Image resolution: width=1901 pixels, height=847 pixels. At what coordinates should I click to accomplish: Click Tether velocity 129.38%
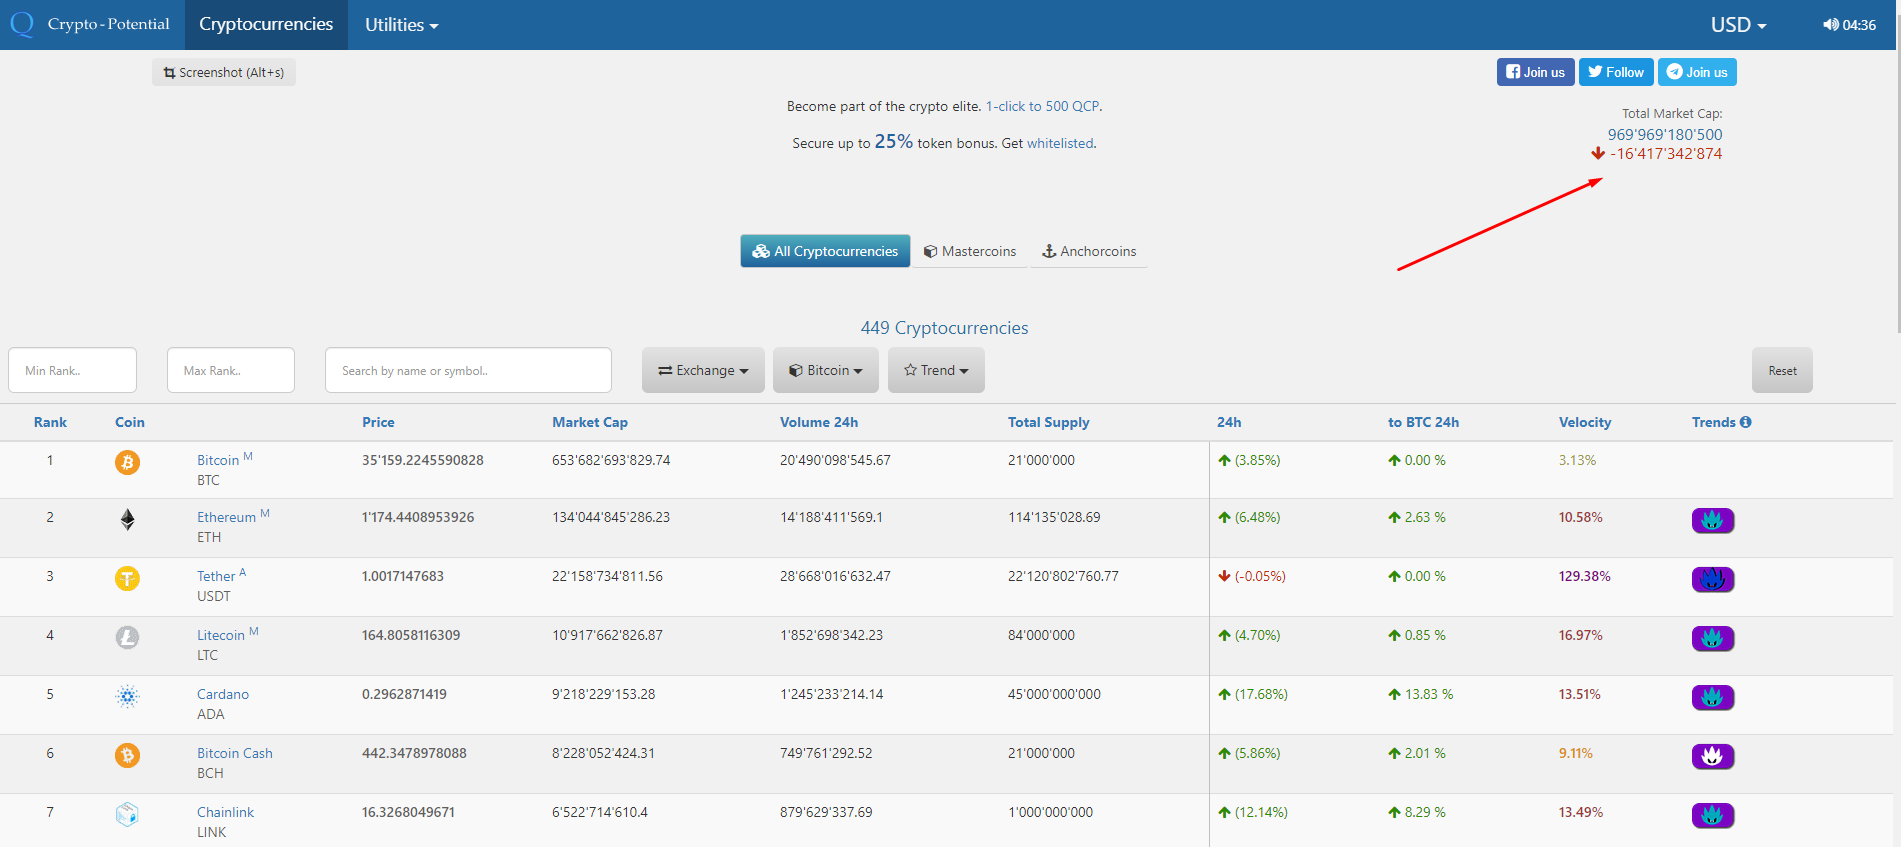[x=1584, y=576]
